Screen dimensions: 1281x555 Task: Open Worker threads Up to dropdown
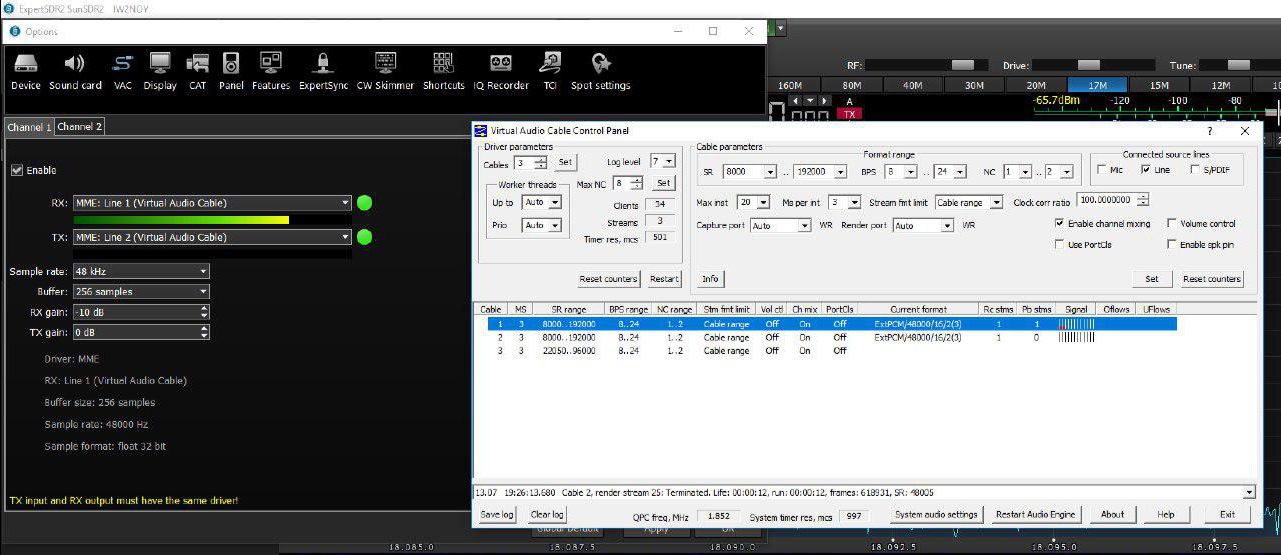pyautogui.click(x=542, y=202)
